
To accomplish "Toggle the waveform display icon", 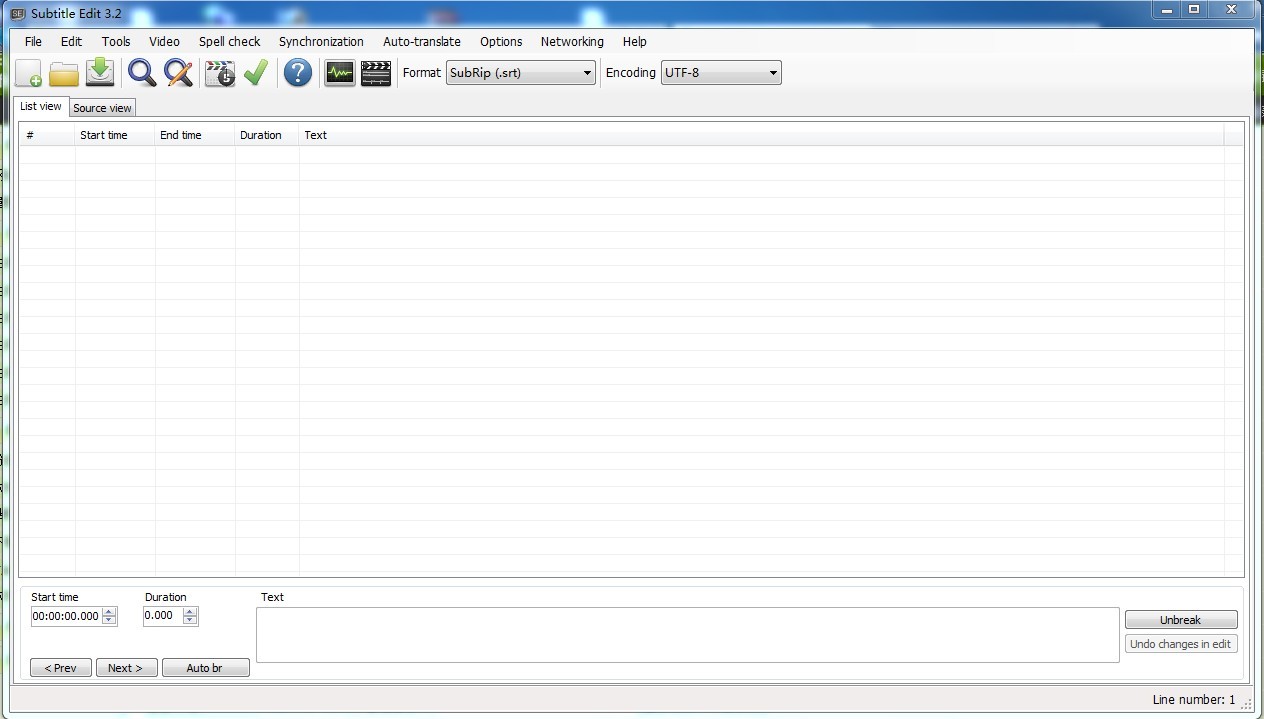I will coord(340,73).
